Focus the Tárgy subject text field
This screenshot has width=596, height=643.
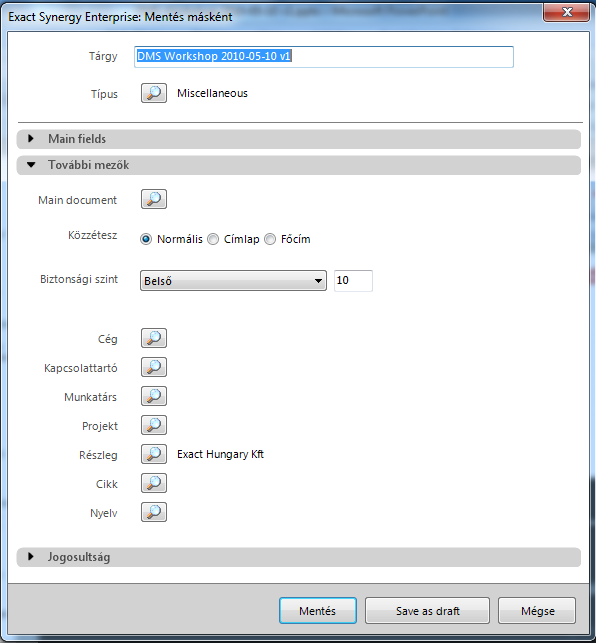pos(324,57)
